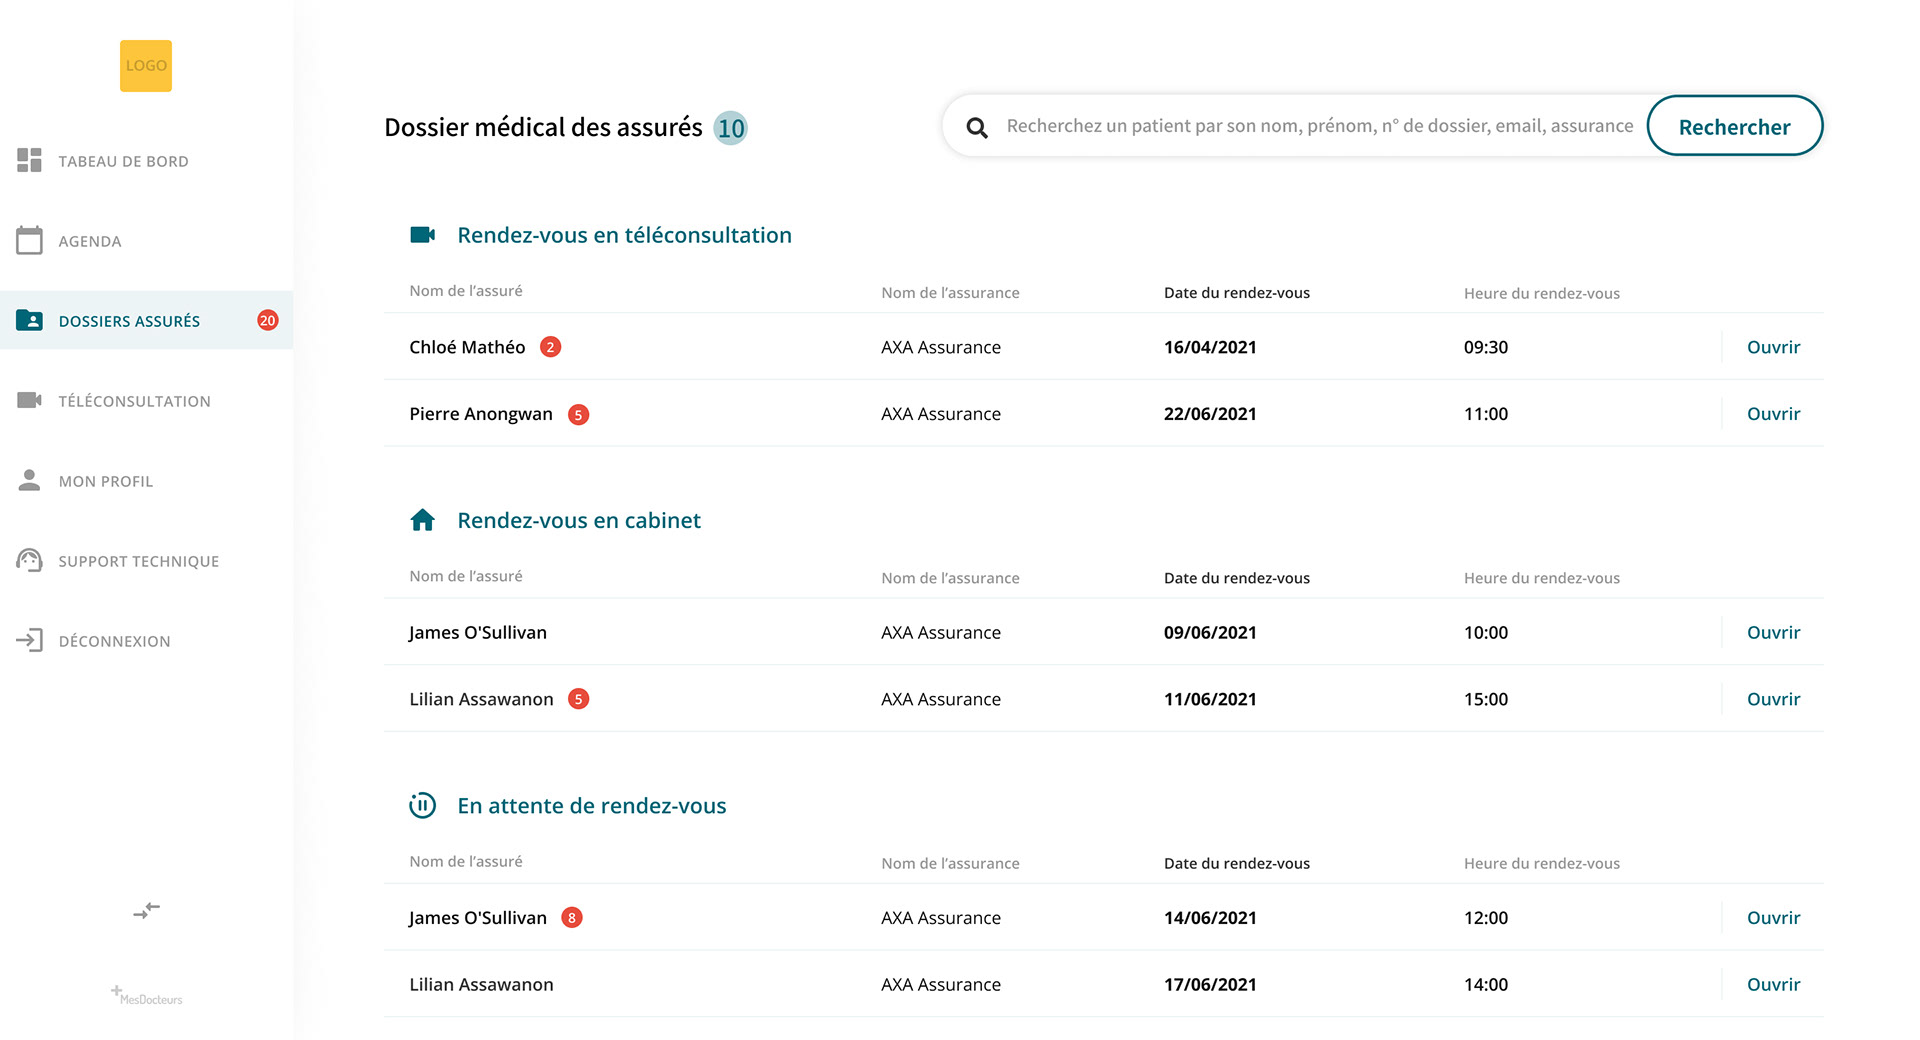The image size is (1920, 1040).
Task: Click the Mon profil person icon
Action: (29, 480)
